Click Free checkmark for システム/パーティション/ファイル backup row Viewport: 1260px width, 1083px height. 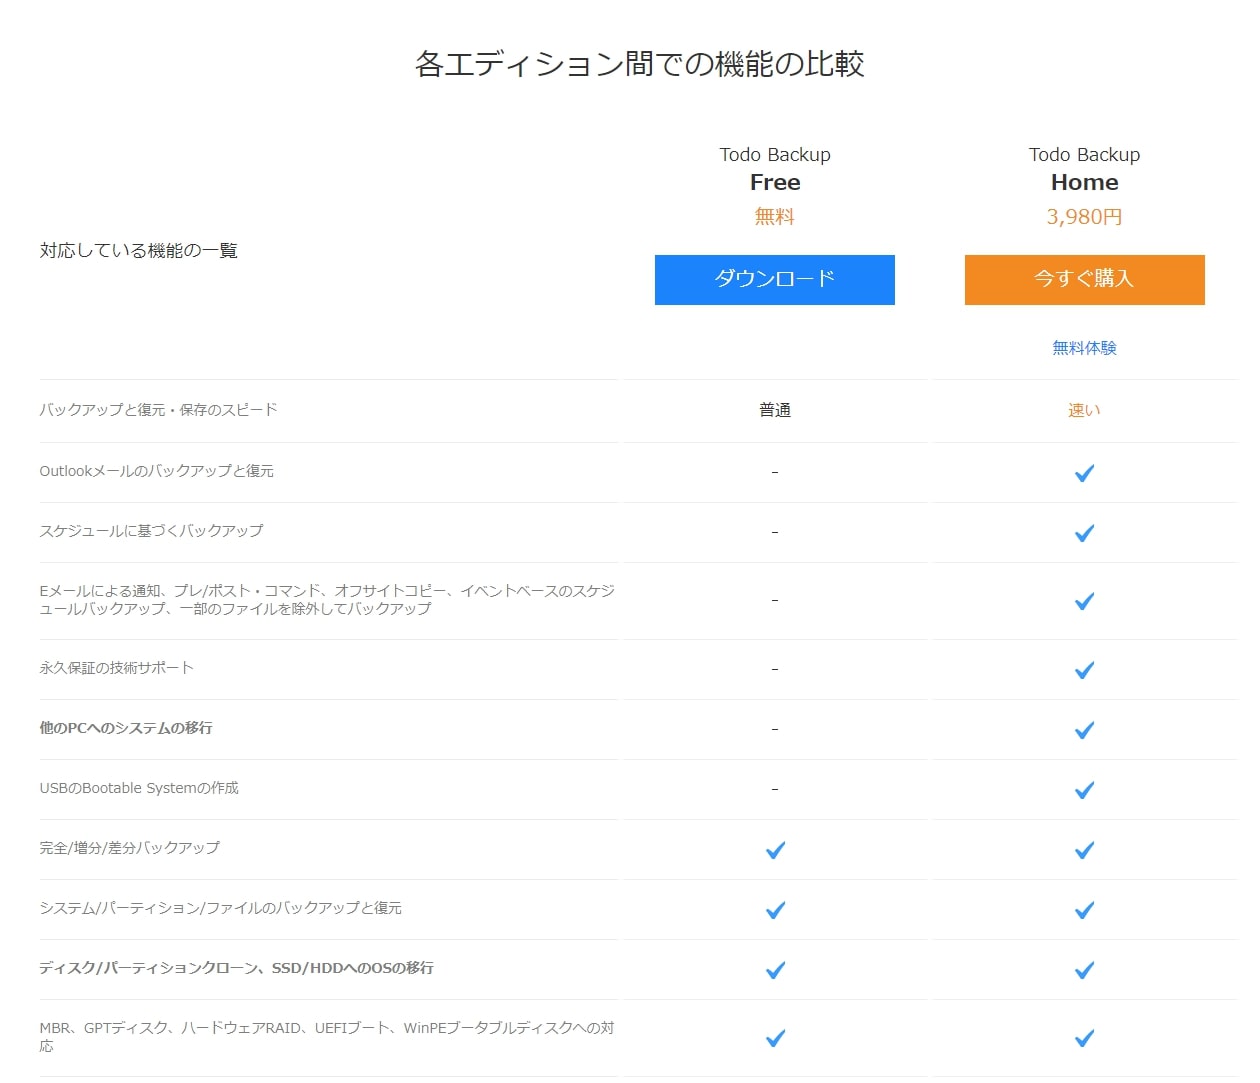[775, 910]
